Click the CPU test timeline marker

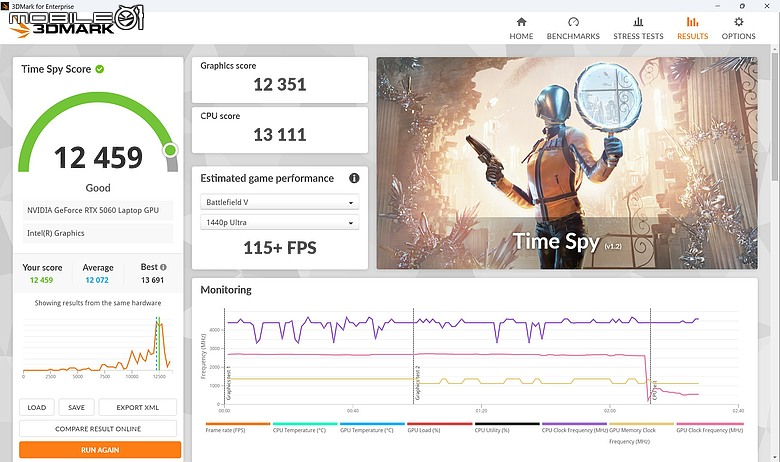point(655,391)
